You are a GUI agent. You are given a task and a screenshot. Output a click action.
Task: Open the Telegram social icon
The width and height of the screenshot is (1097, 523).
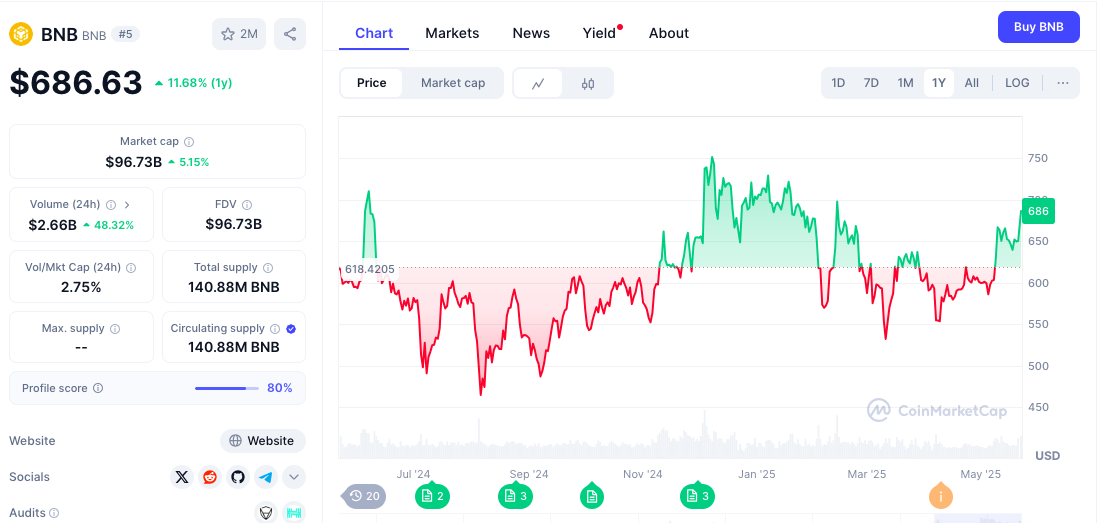click(x=265, y=477)
